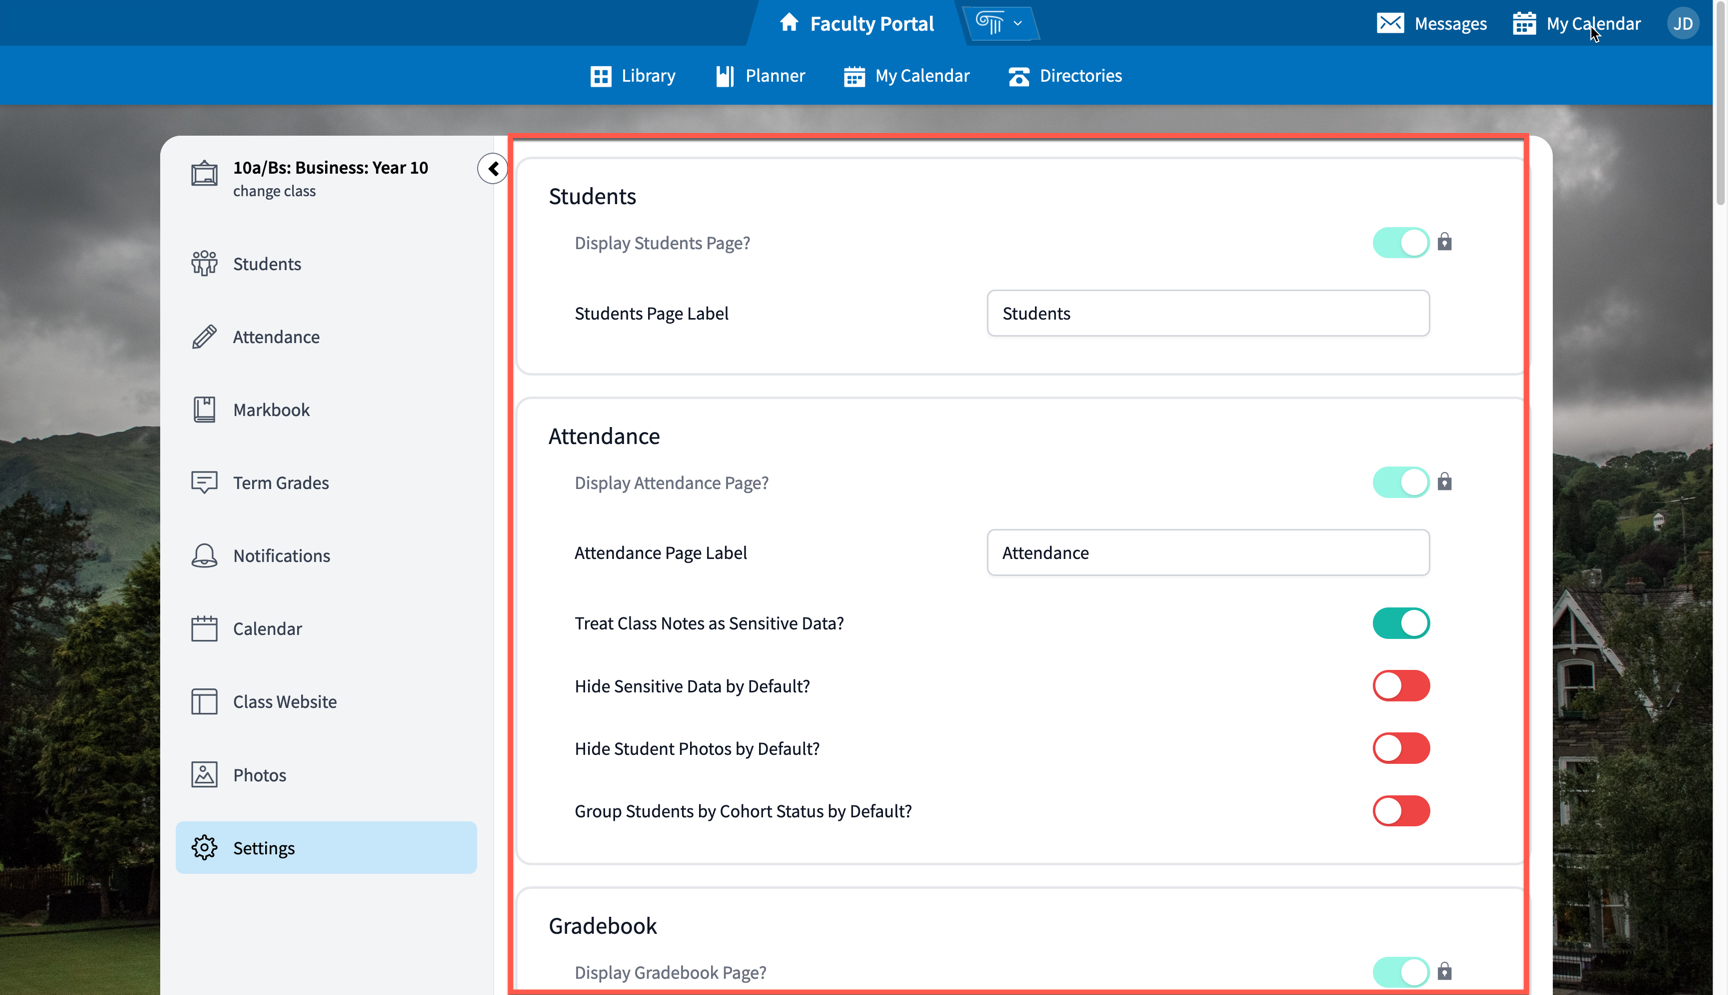Collapse the class settings sidebar panel
The height and width of the screenshot is (995, 1728).
coord(492,168)
